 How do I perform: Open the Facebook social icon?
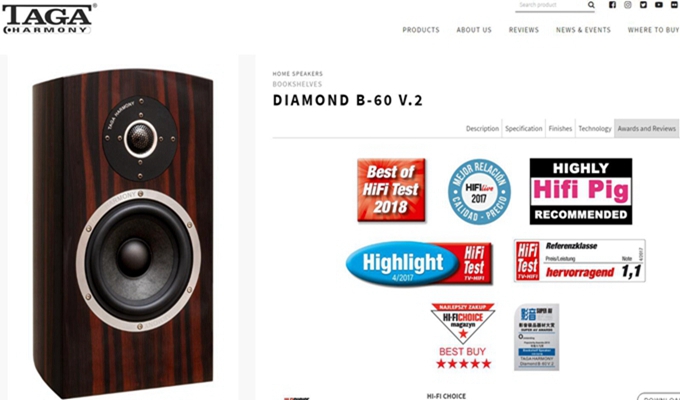(612, 5)
